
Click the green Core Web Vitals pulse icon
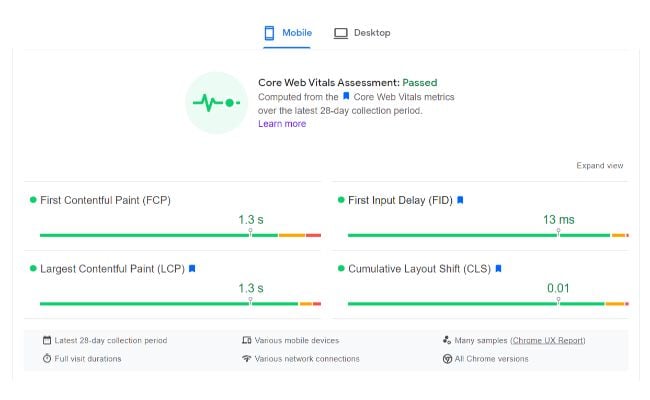point(216,102)
